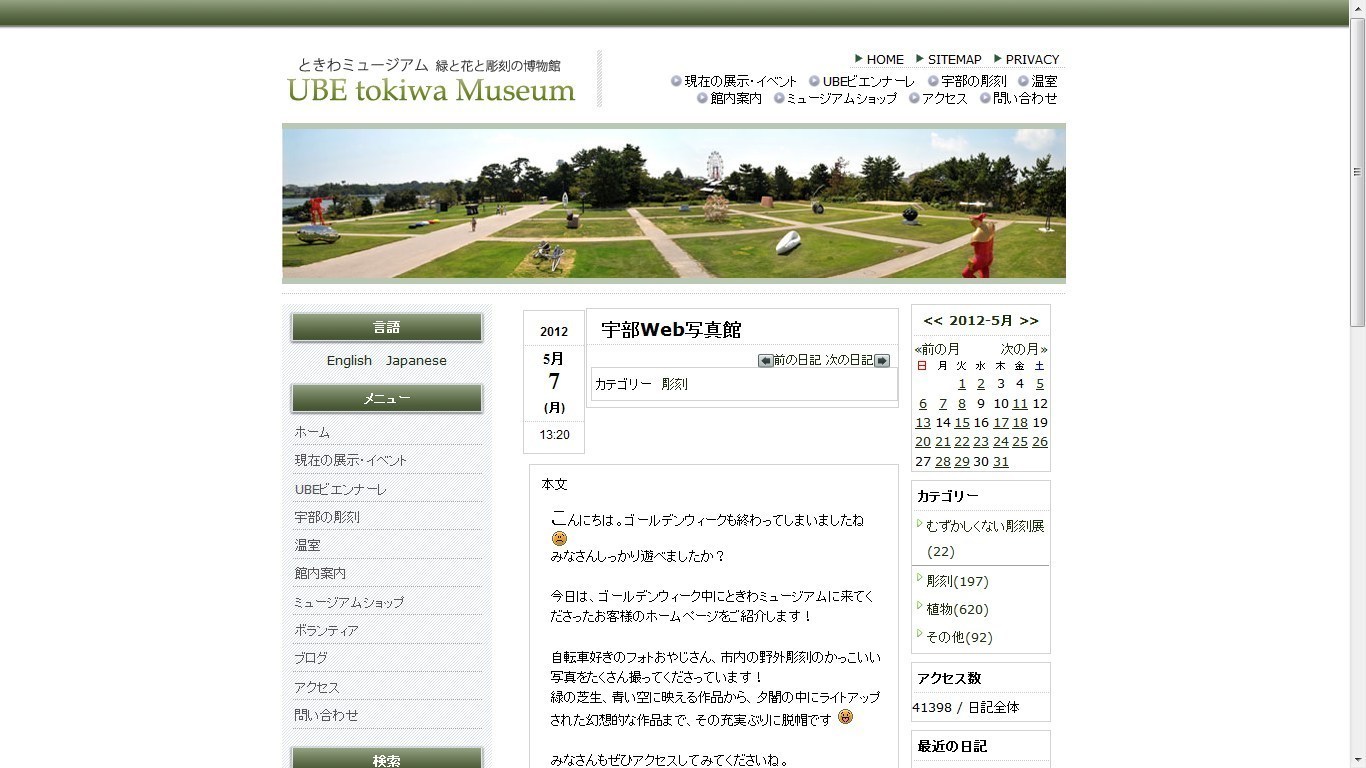Open UBEビエンナーレ in the top navigation
This screenshot has width=1366, height=768.
click(868, 82)
